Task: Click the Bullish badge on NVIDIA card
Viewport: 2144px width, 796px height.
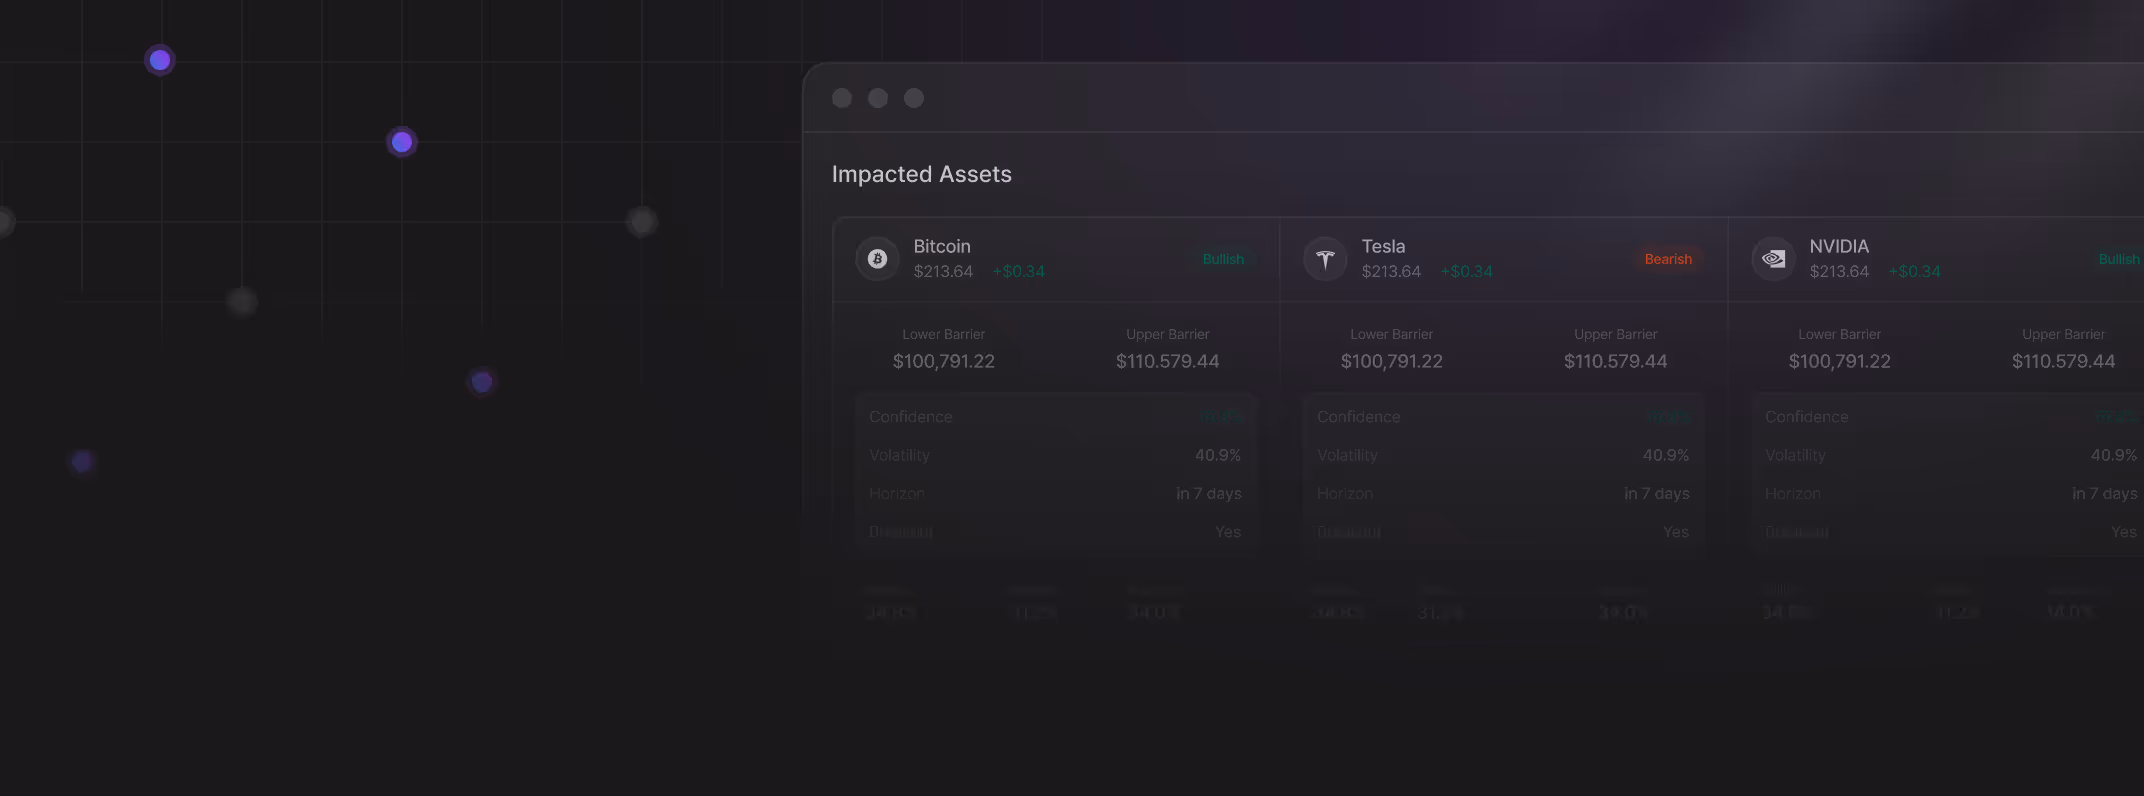Action: (2119, 259)
